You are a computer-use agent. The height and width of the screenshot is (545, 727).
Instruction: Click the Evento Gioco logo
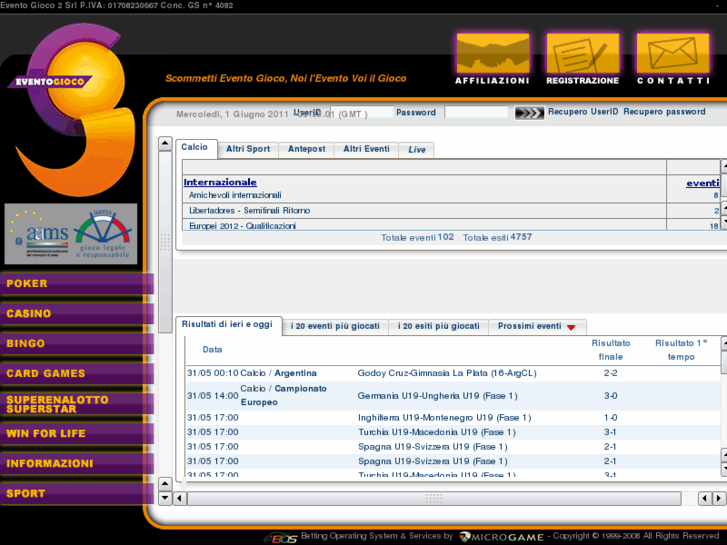(72, 109)
